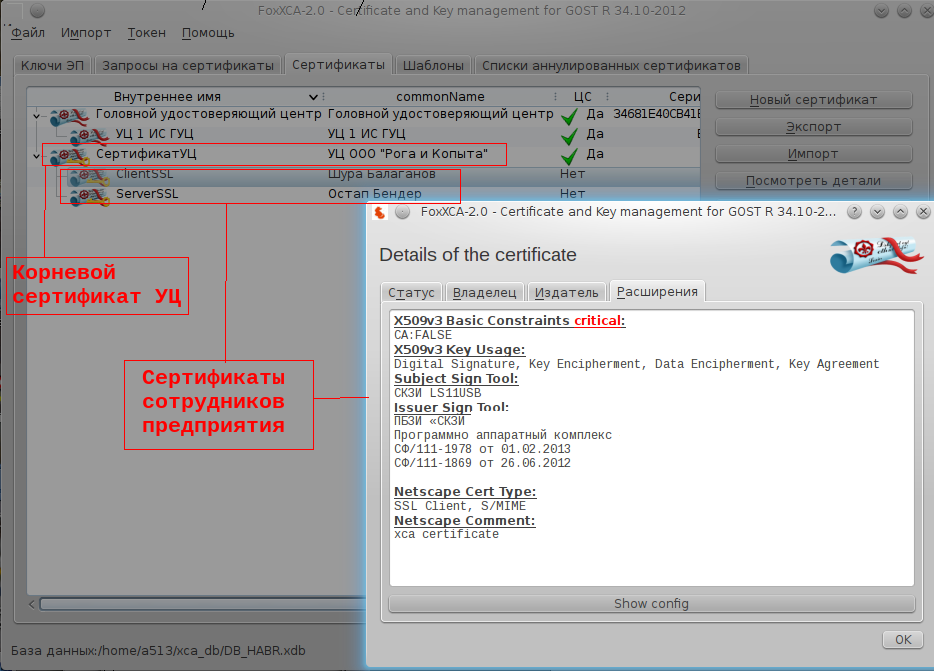Open the Токен menu
This screenshot has width=934, height=671.
[x=147, y=33]
